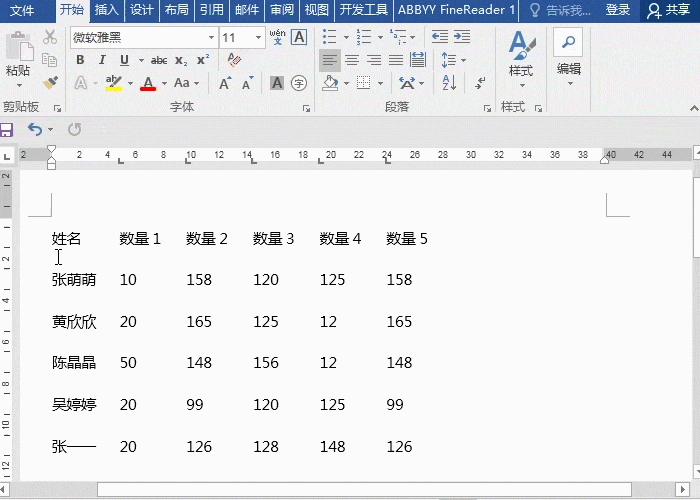
Task: Apply enclosed character 字 icon
Action: (x=299, y=83)
